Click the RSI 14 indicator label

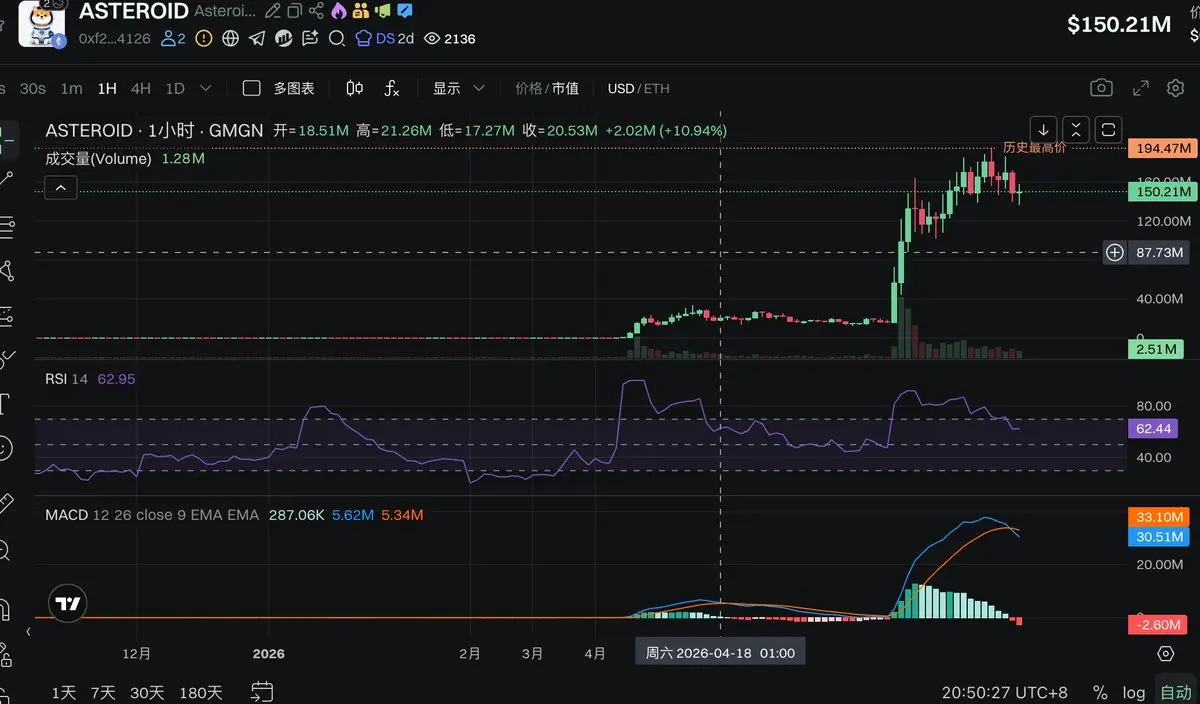click(67, 379)
